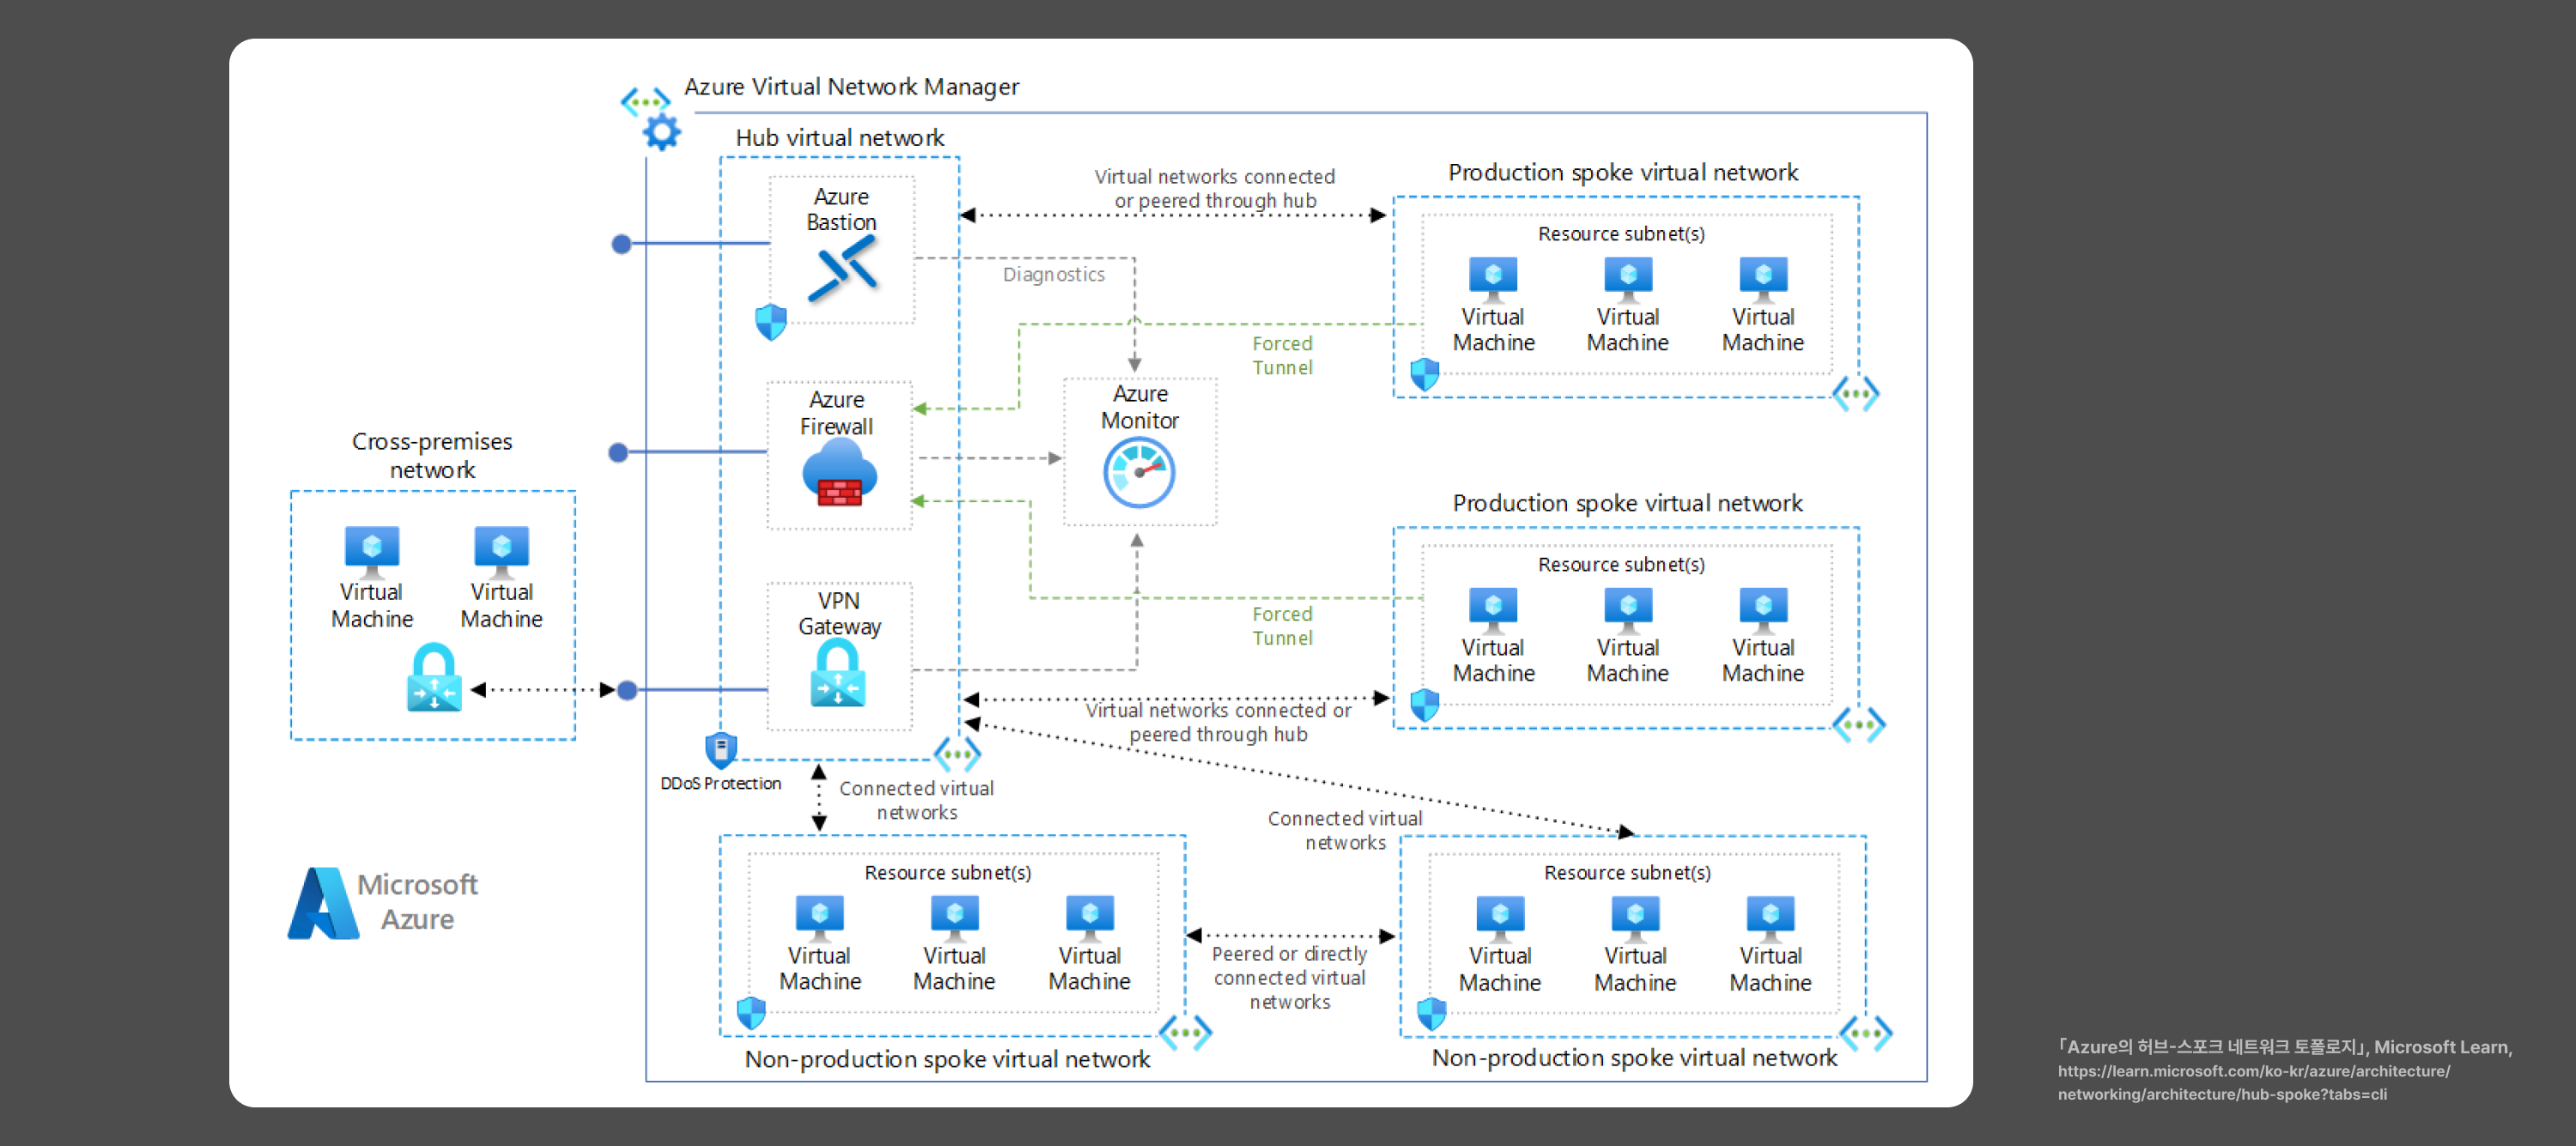The image size is (2576, 1146).
Task: Click "Connected virtual networks" text below the hub
Action: [x=917, y=800]
